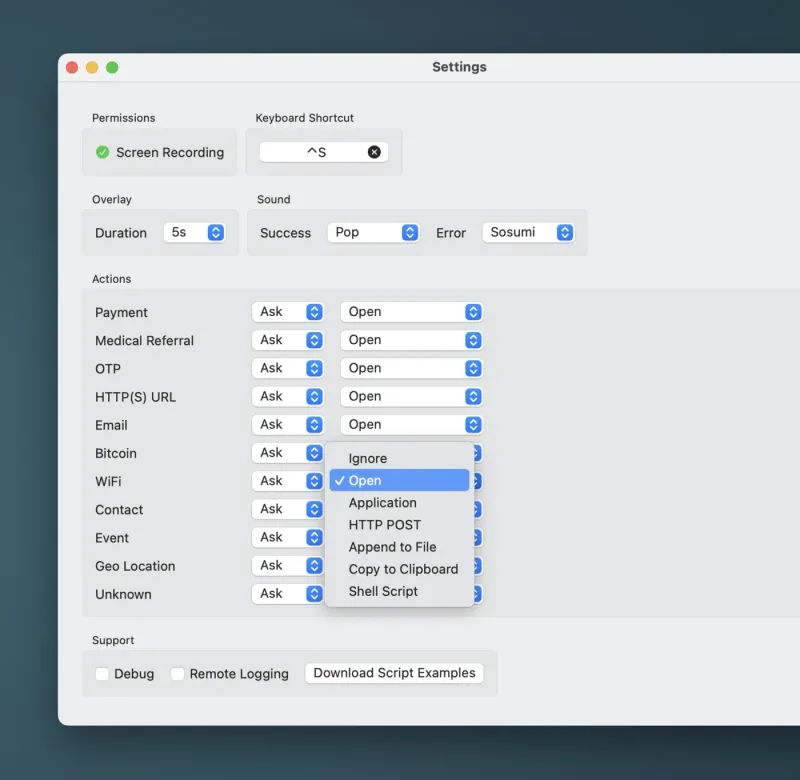Enable the Remote Logging checkbox

(178, 674)
